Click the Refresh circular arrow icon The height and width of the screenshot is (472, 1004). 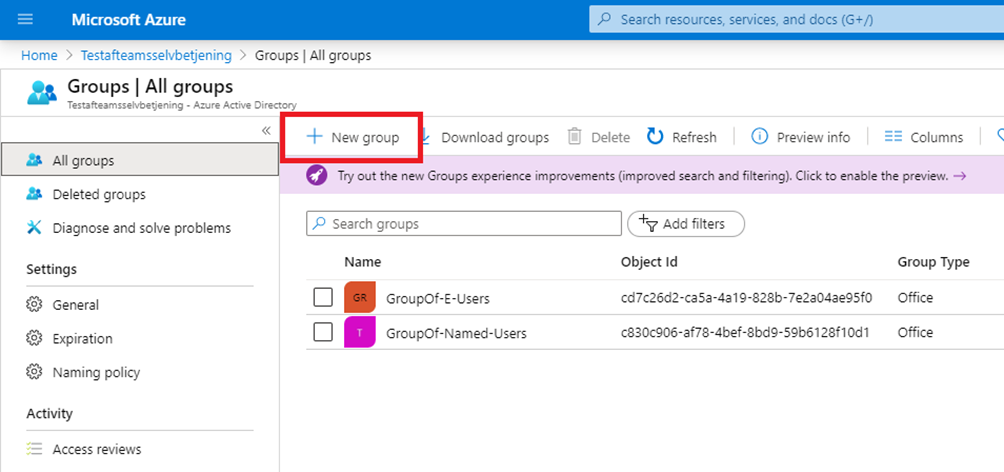(655, 136)
